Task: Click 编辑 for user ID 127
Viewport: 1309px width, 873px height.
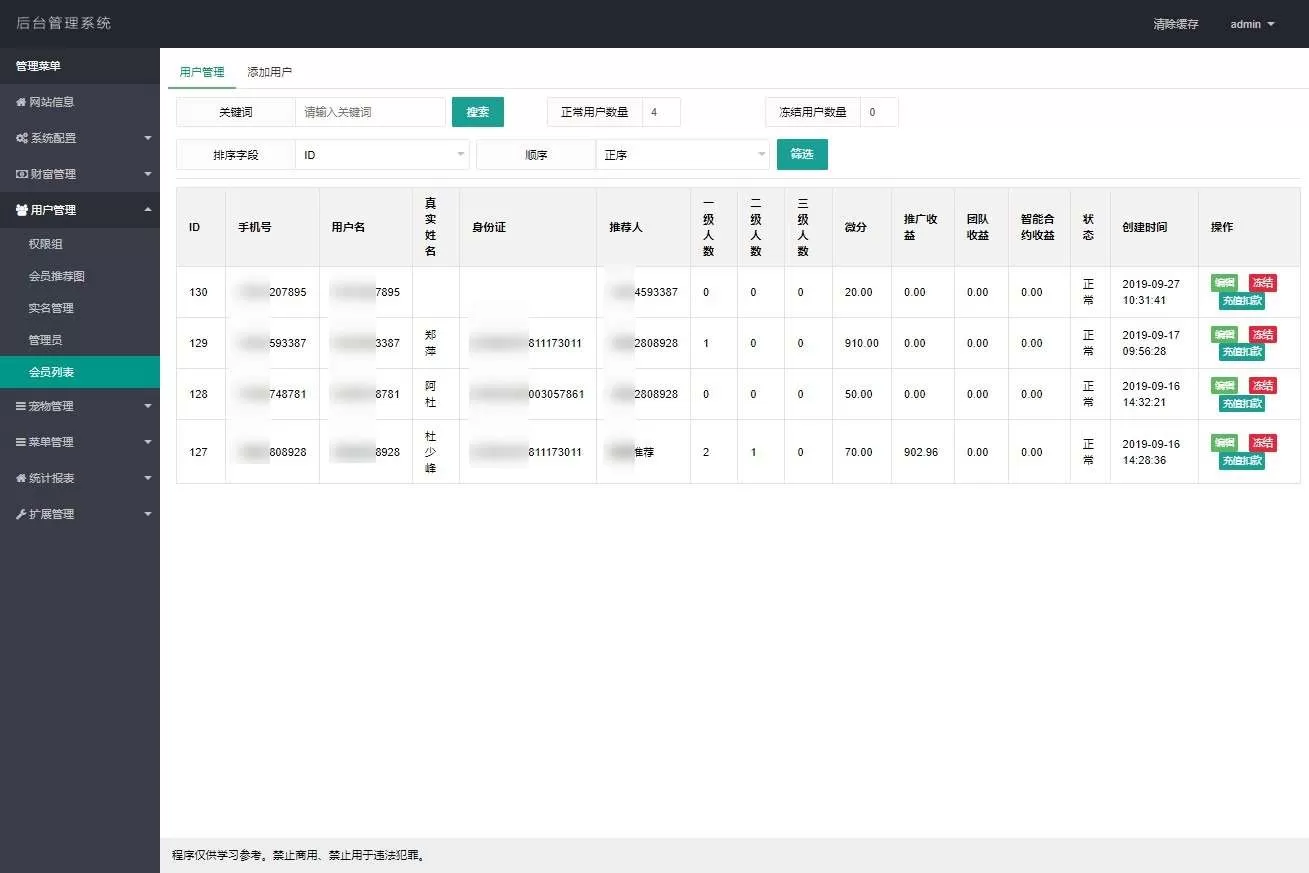Action: pos(1224,442)
